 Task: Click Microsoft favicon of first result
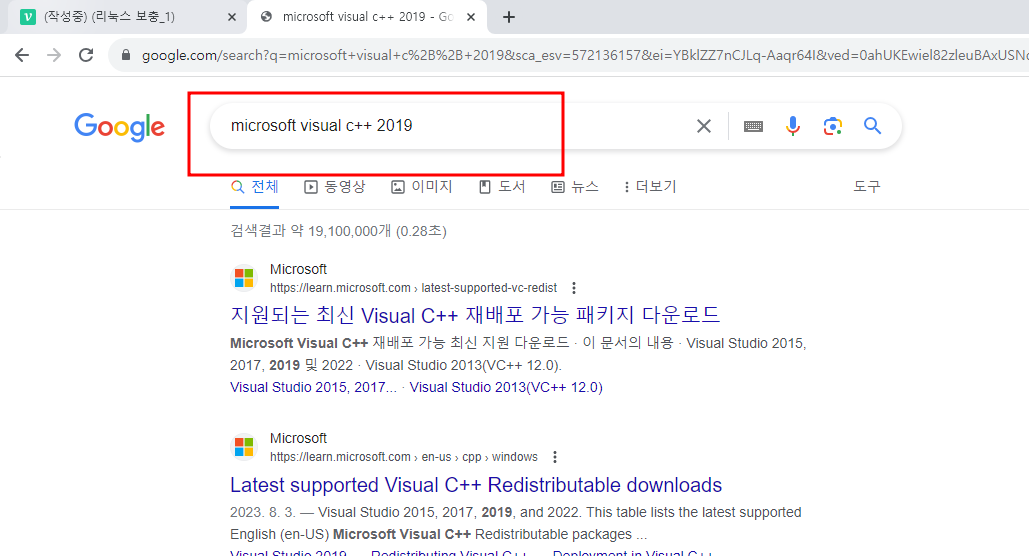point(243,278)
